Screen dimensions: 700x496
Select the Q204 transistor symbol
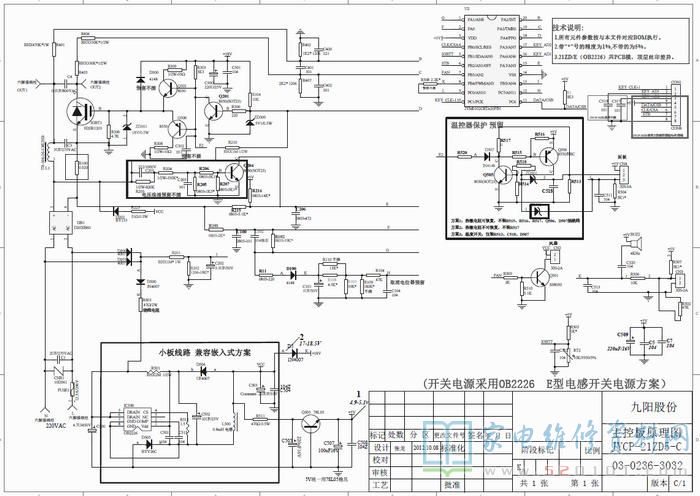coord(232,170)
